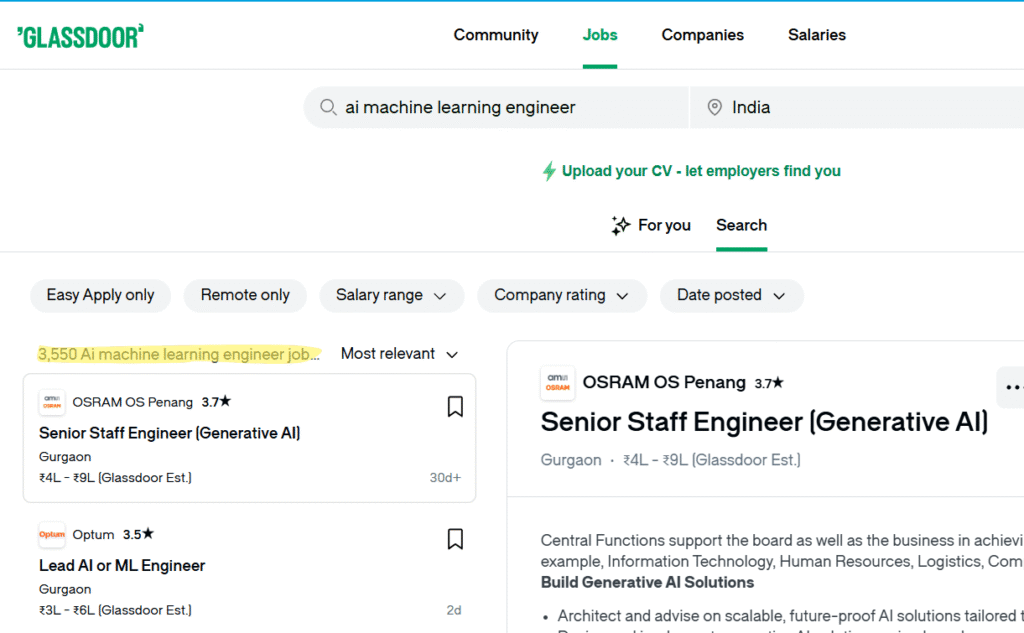
Task: Open Senior Staff Engineer job listing title
Action: tap(169, 433)
